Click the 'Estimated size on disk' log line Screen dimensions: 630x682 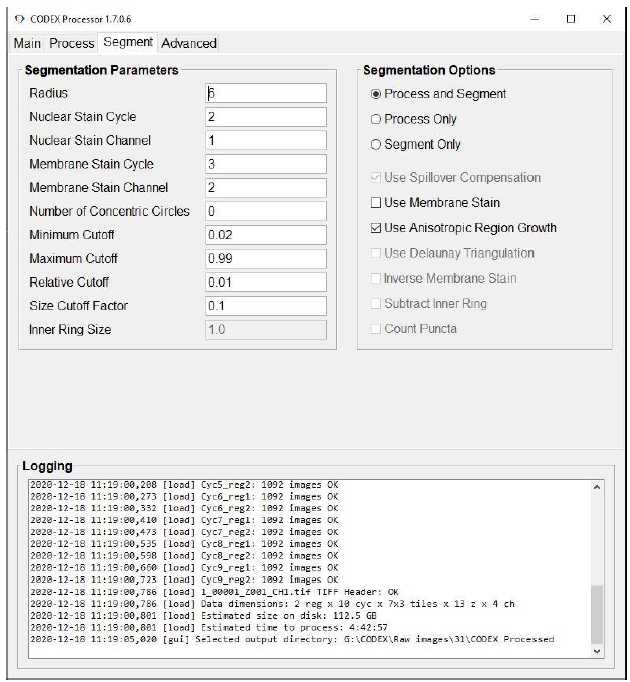[x=203, y=616]
